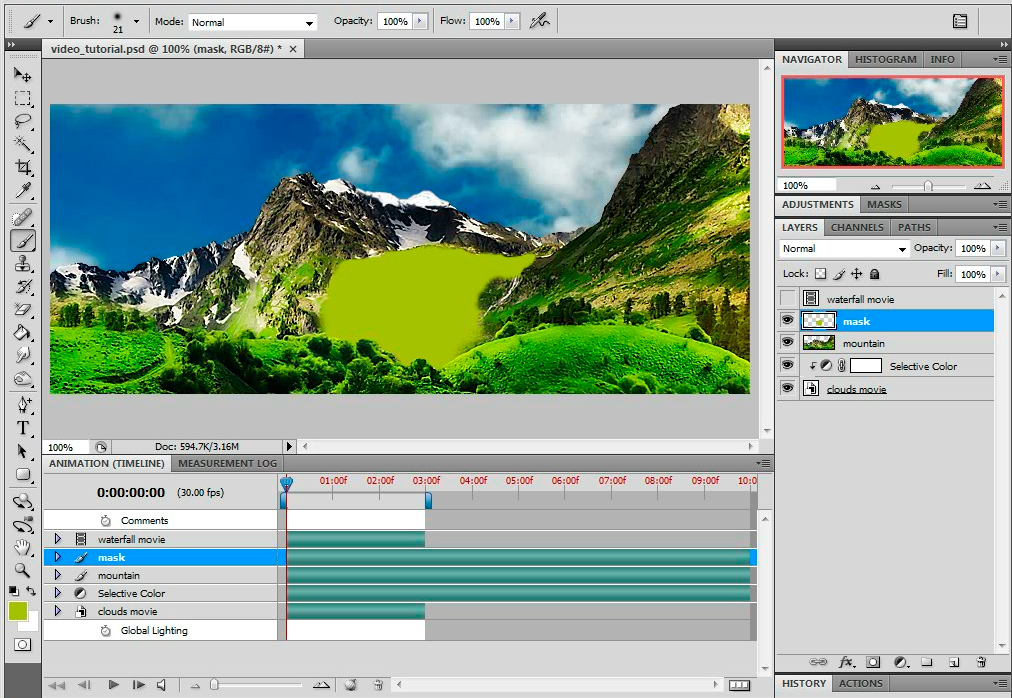Viewport: 1012px width, 698px height.
Task: Hide the mountain layer
Action: [788, 342]
